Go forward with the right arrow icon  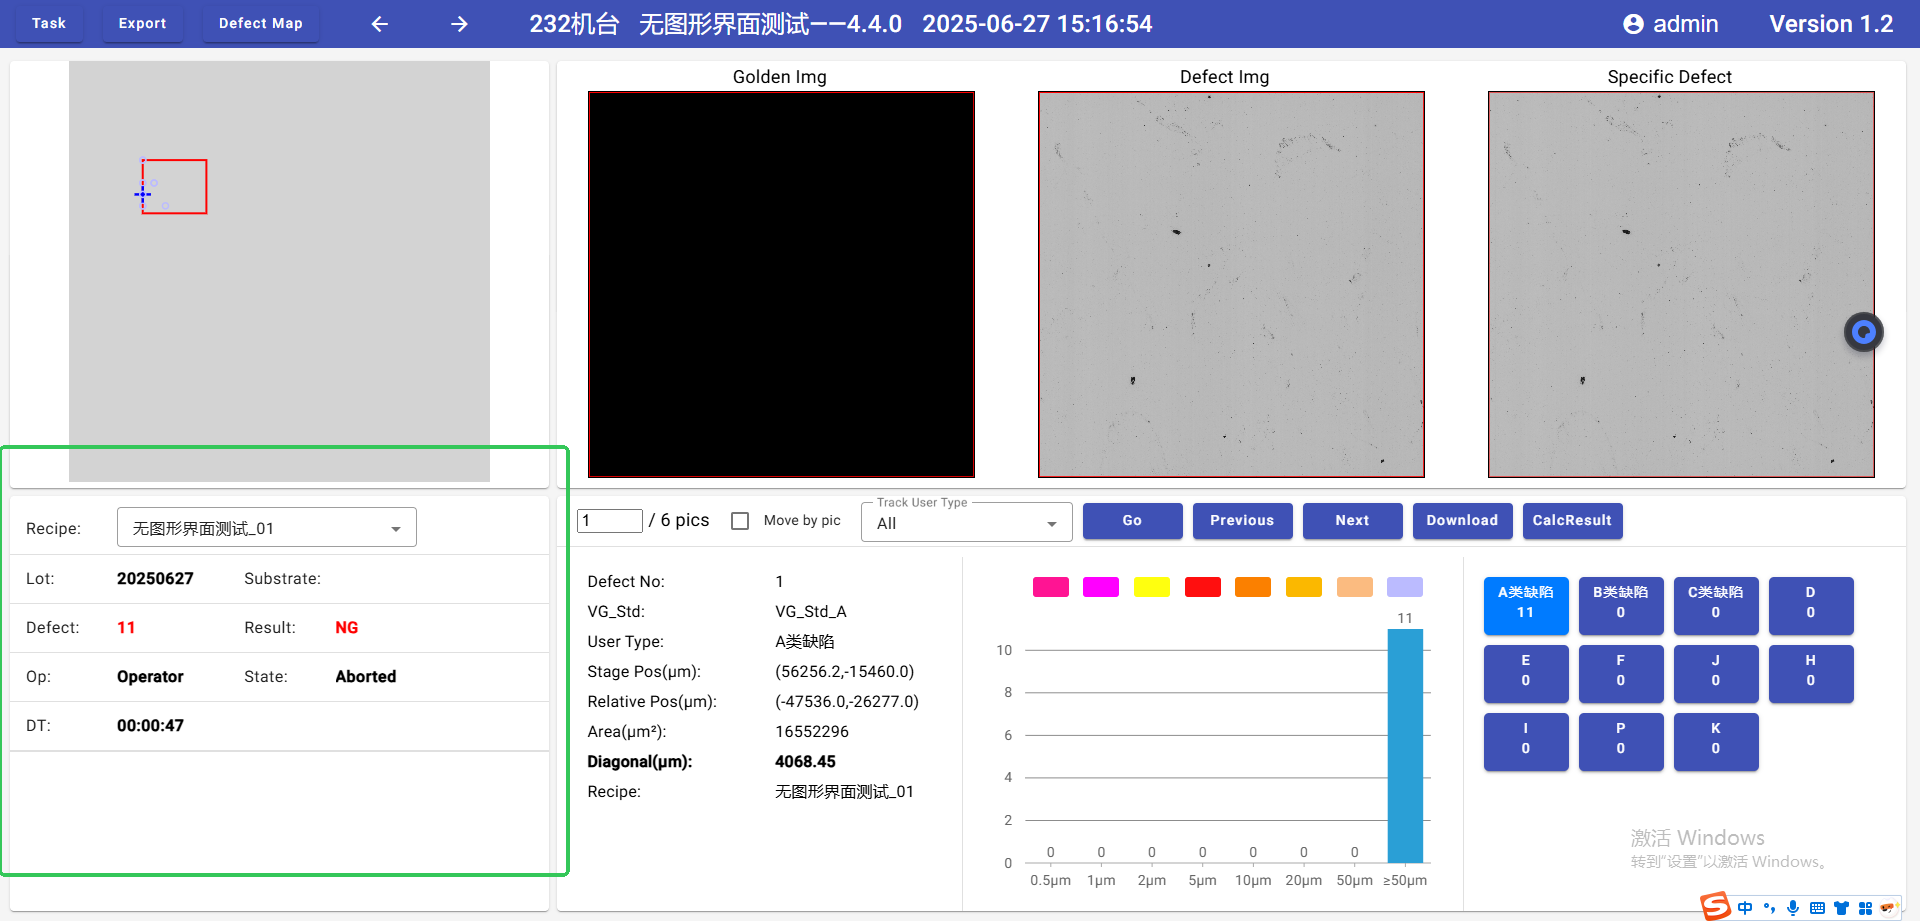[459, 24]
